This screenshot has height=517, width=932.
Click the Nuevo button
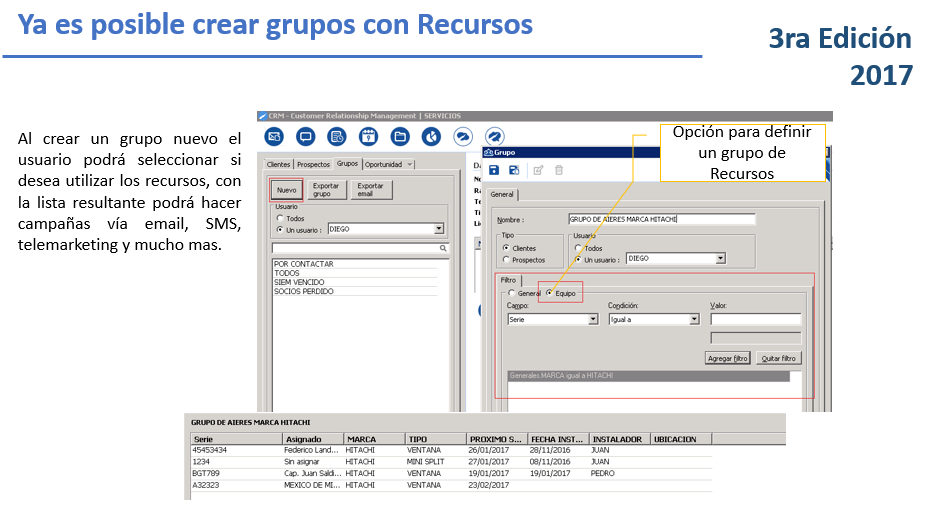coord(286,190)
